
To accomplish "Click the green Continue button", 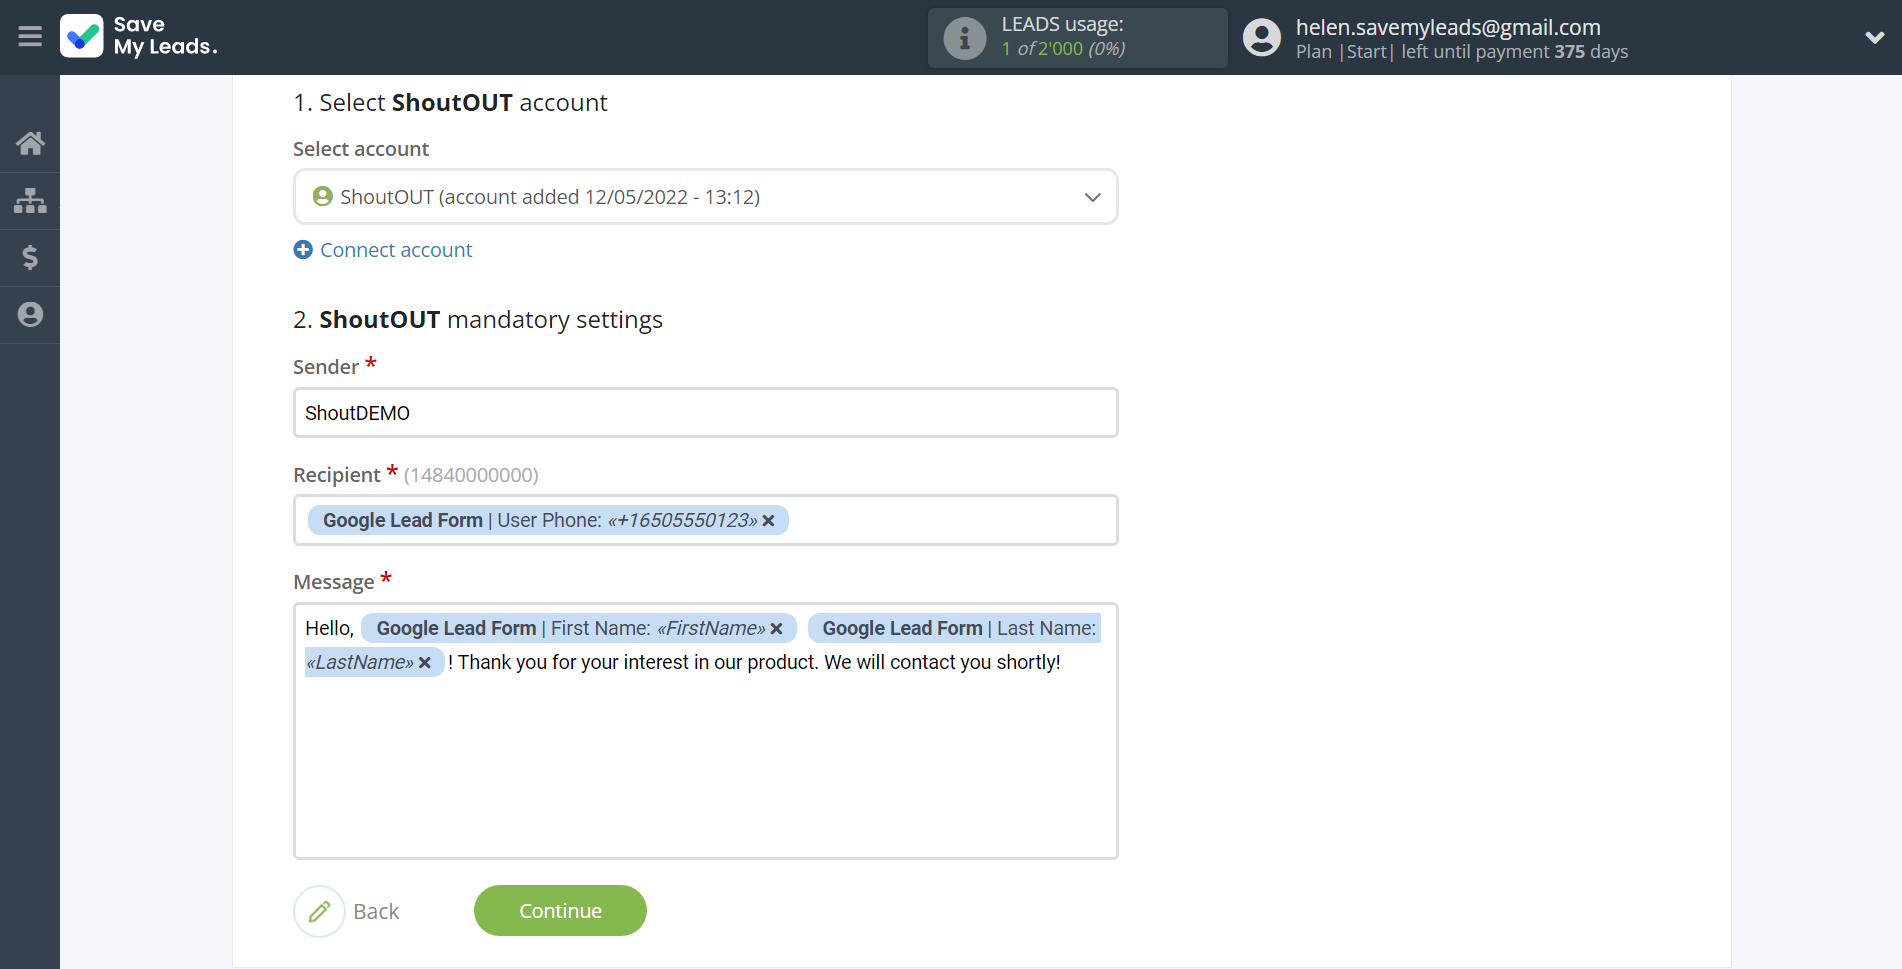I will click(x=560, y=911).
